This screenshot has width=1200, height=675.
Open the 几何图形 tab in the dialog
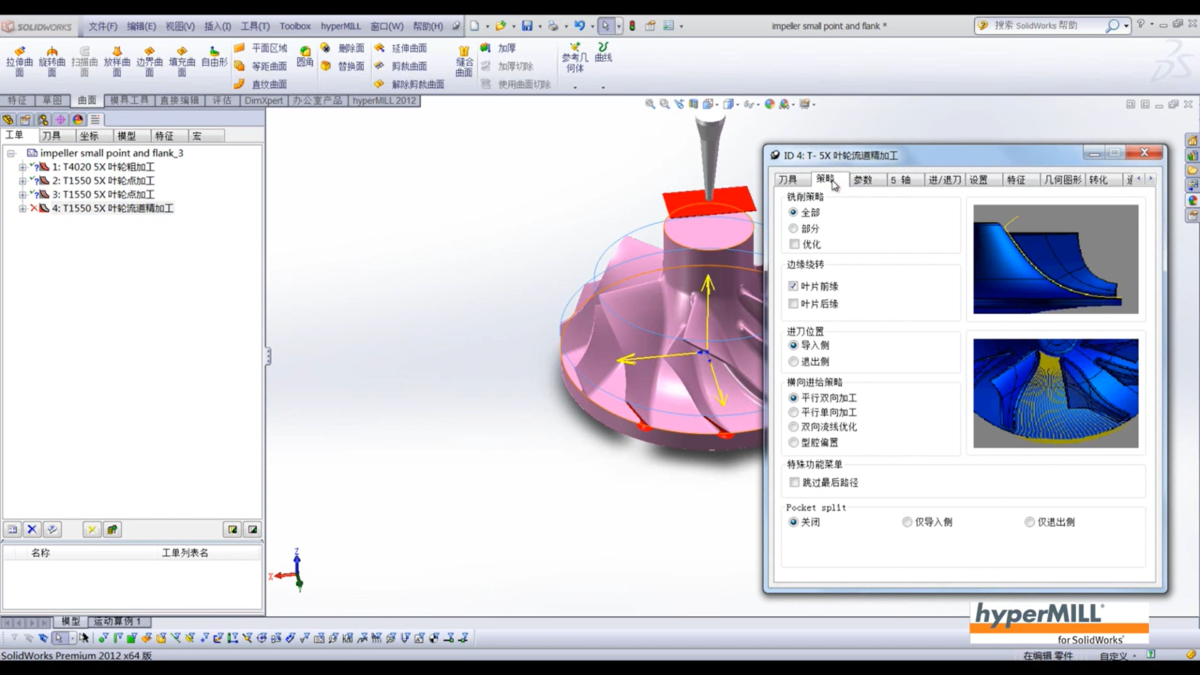coord(1063,180)
